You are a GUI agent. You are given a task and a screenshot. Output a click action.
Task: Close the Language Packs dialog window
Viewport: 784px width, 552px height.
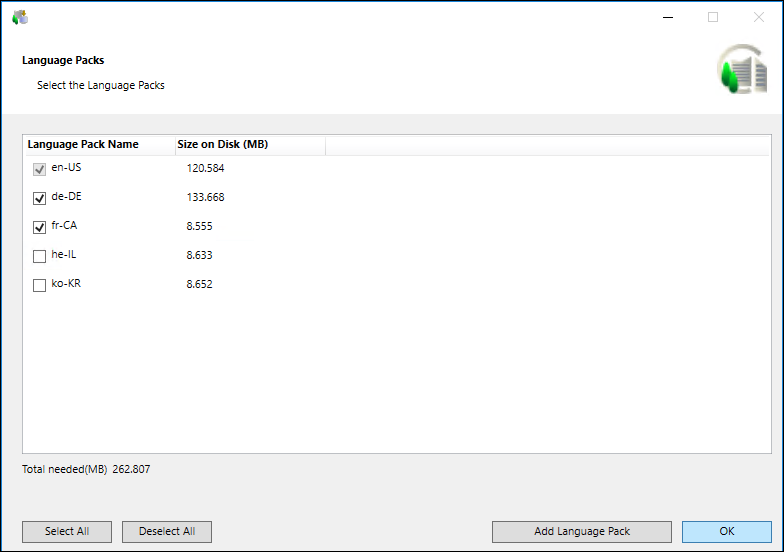[758, 17]
